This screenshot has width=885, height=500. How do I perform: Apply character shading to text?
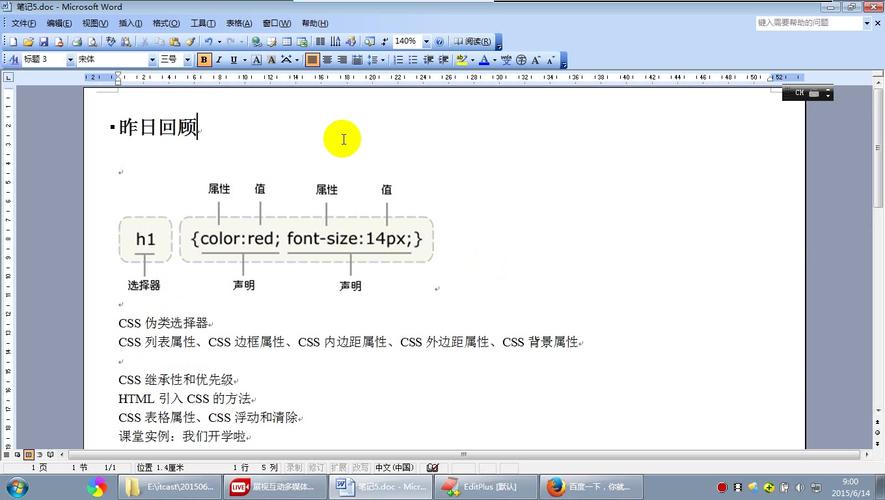pyautogui.click(x=271, y=59)
